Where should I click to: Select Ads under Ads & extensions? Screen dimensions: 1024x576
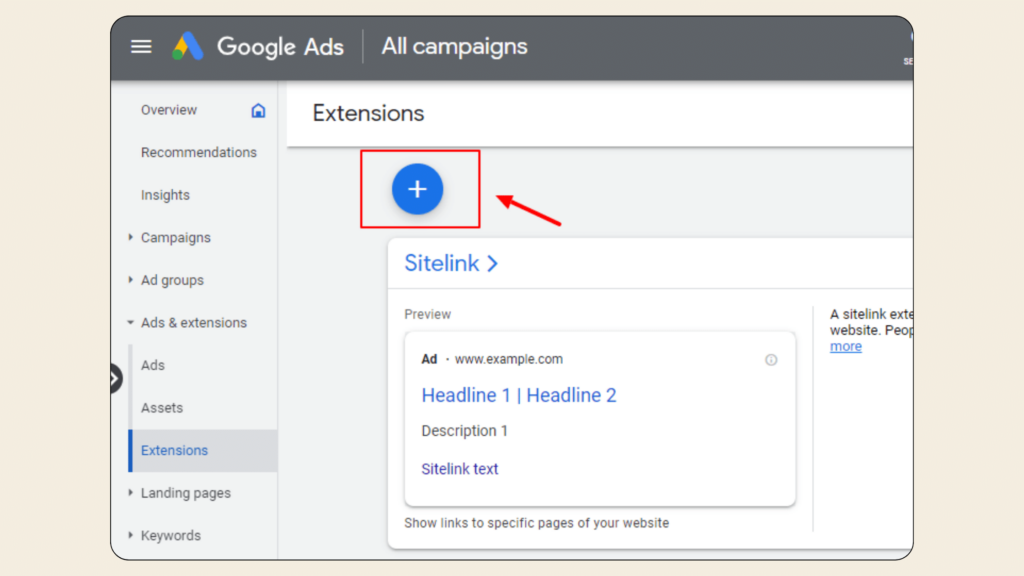(153, 365)
